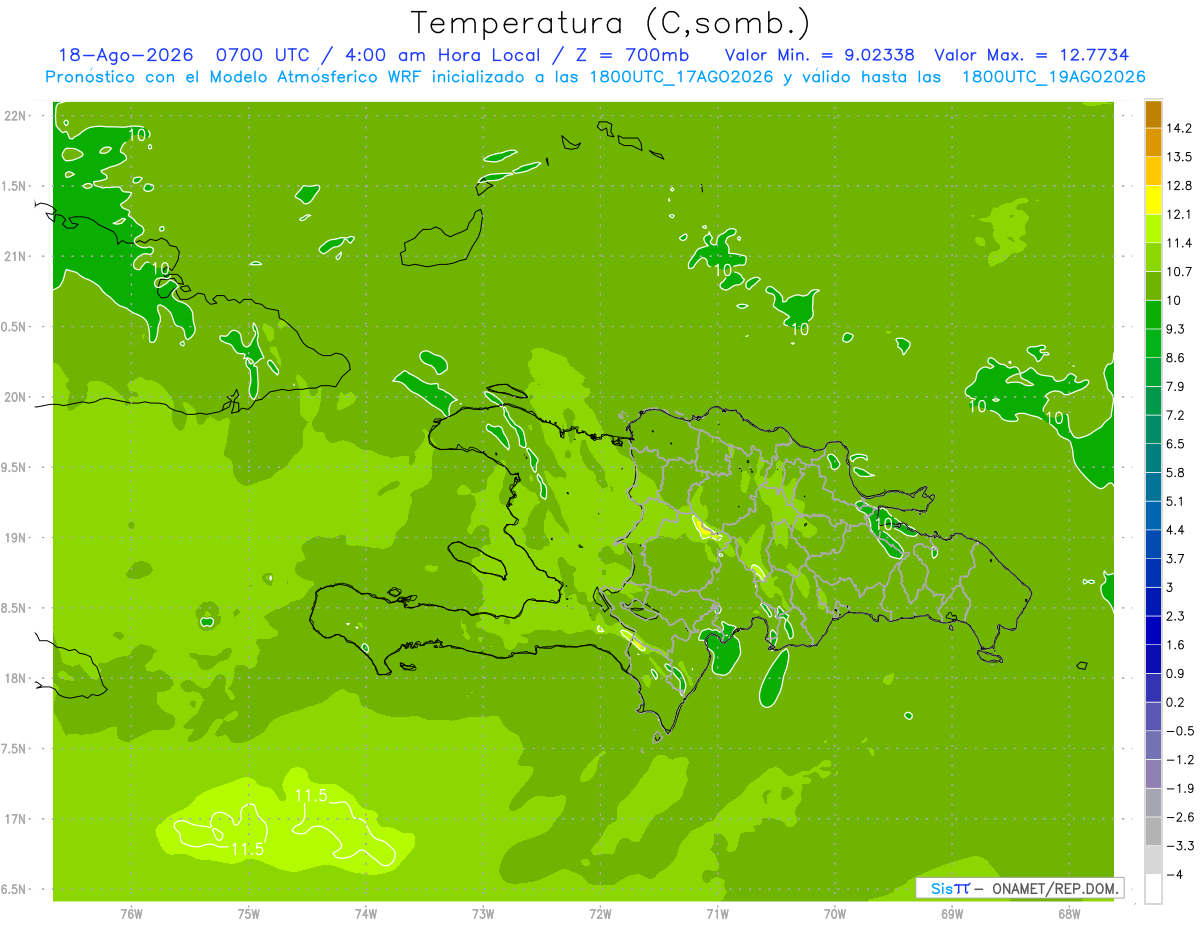Click the "5.8" color scale label
The image size is (1200, 927).
tap(1176, 472)
